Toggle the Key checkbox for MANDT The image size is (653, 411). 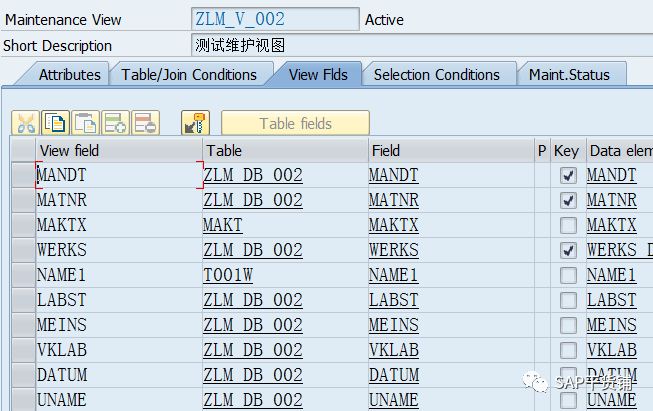point(568,175)
